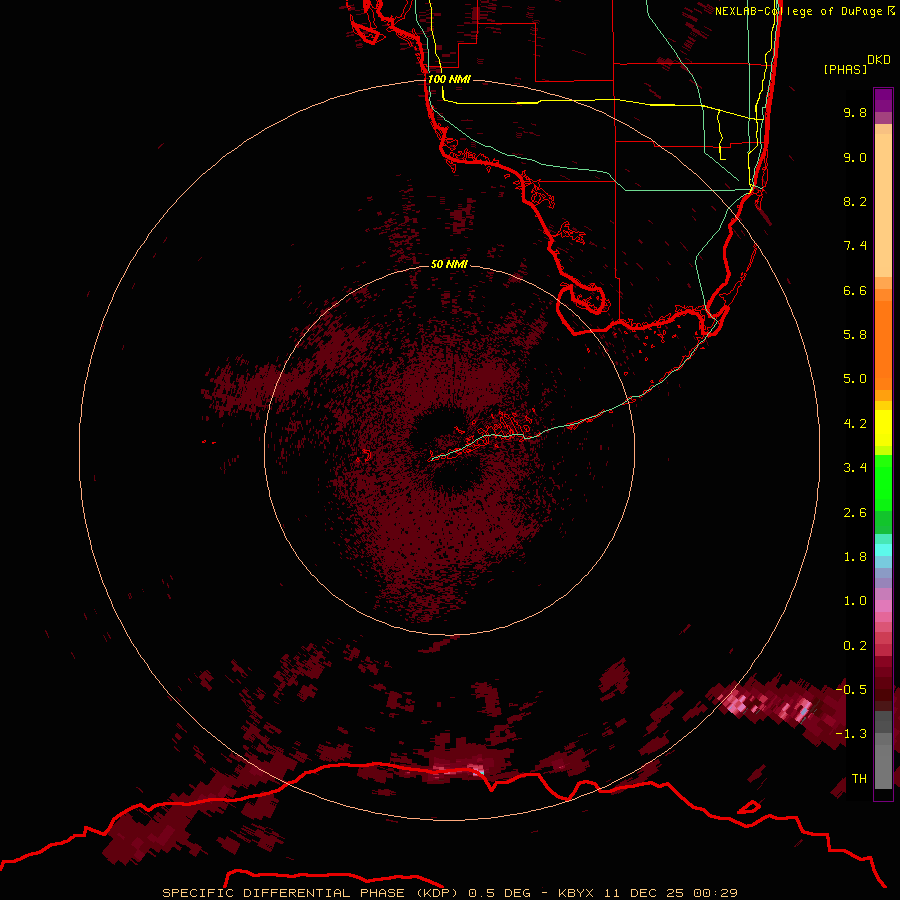This screenshot has height=900, width=900.
Task: Click the 11 DEC 25 date text
Action: [644, 893]
